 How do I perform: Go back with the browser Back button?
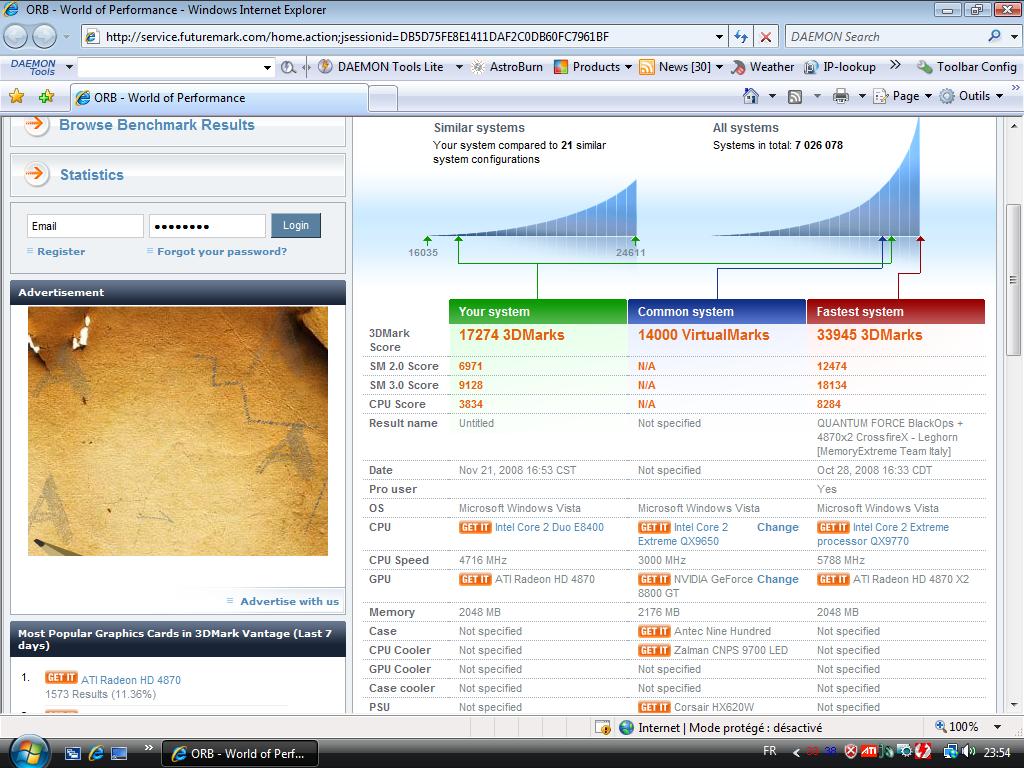click(x=16, y=37)
